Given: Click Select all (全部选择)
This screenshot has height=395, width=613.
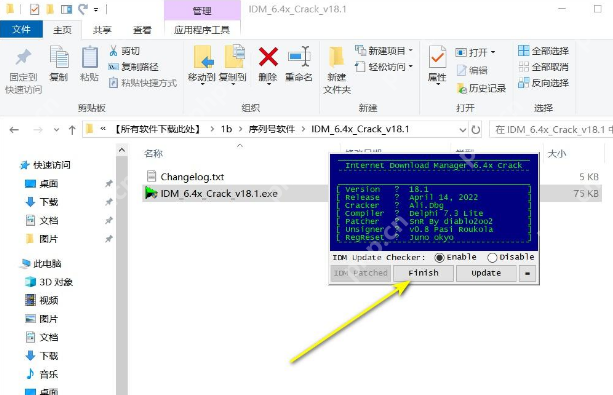Looking at the screenshot, I should click(x=543, y=51).
